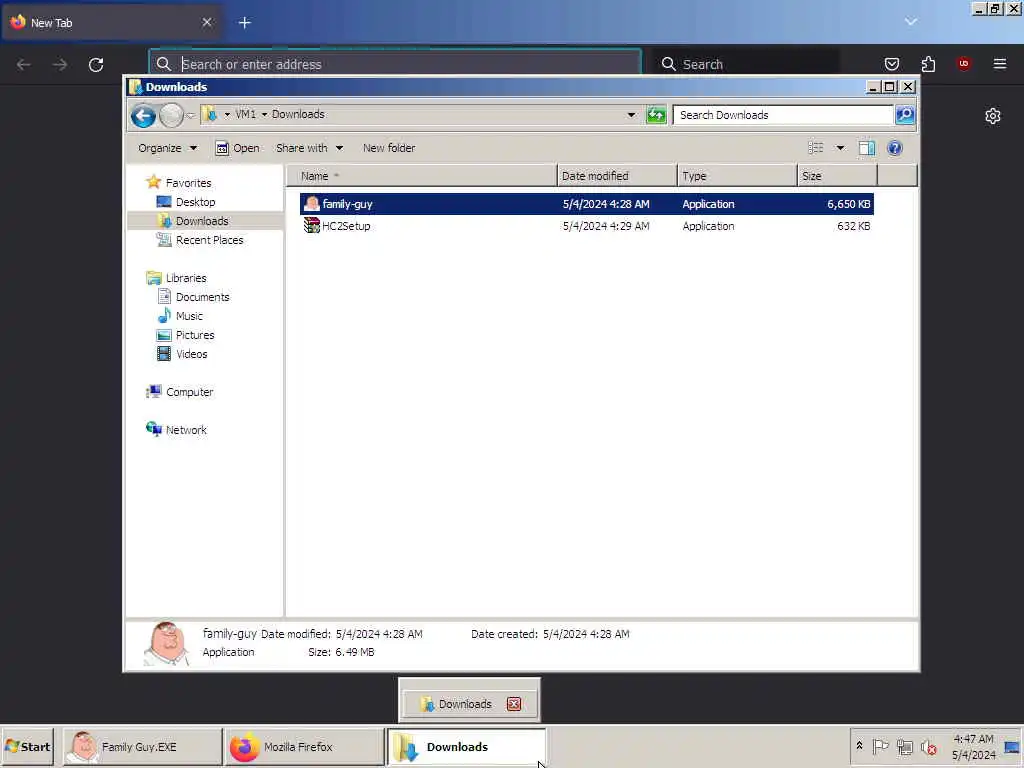Click the Firefox forward arrow
Image resolution: width=1024 pixels, height=768 pixels.
click(60, 65)
